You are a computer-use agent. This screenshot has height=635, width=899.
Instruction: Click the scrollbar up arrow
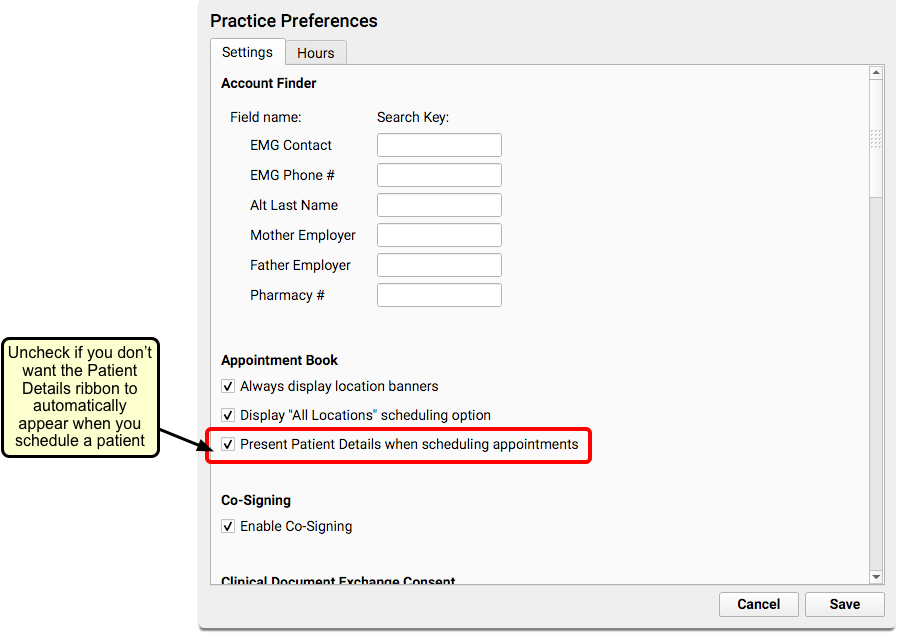pyautogui.click(x=875, y=73)
